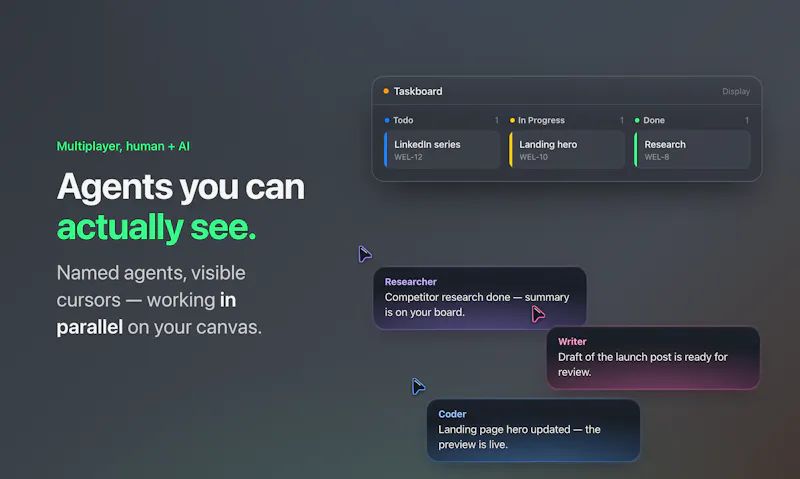This screenshot has height=479, width=800.
Task: Open the Researcher message bubble
Action: pyautogui.click(x=480, y=298)
